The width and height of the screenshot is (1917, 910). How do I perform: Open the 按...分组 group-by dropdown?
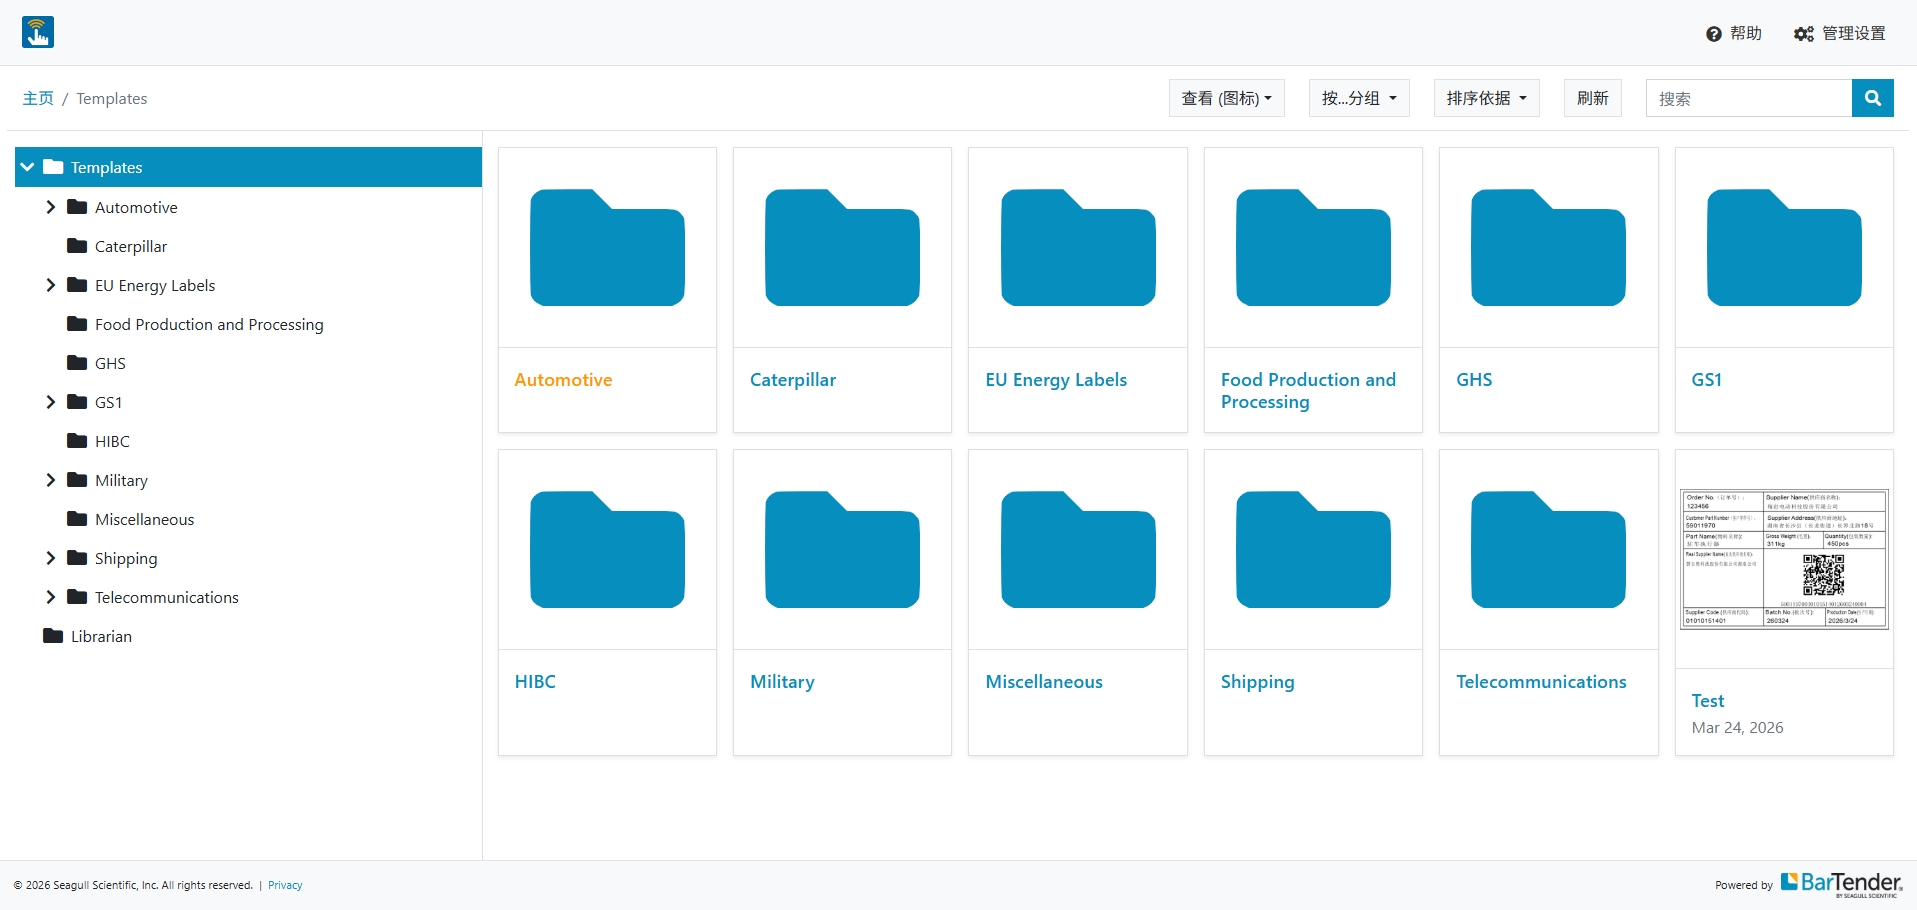click(x=1359, y=98)
